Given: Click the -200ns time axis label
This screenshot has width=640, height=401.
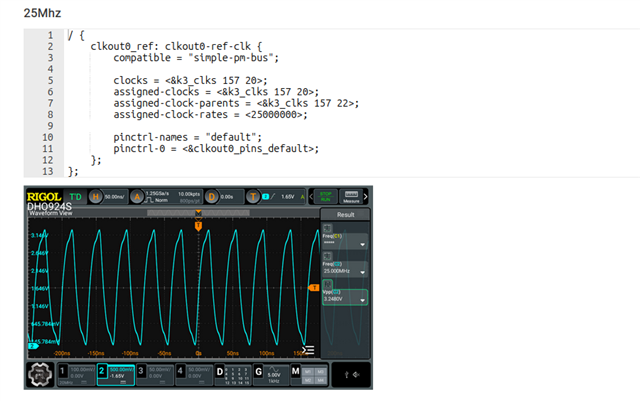Looking at the screenshot, I should pos(62,353).
